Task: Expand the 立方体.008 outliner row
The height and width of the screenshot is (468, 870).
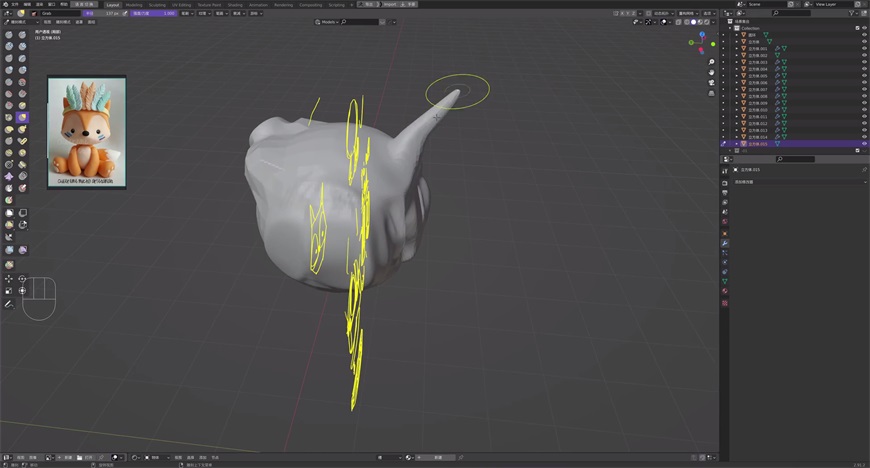Action: click(x=737, y=96)
